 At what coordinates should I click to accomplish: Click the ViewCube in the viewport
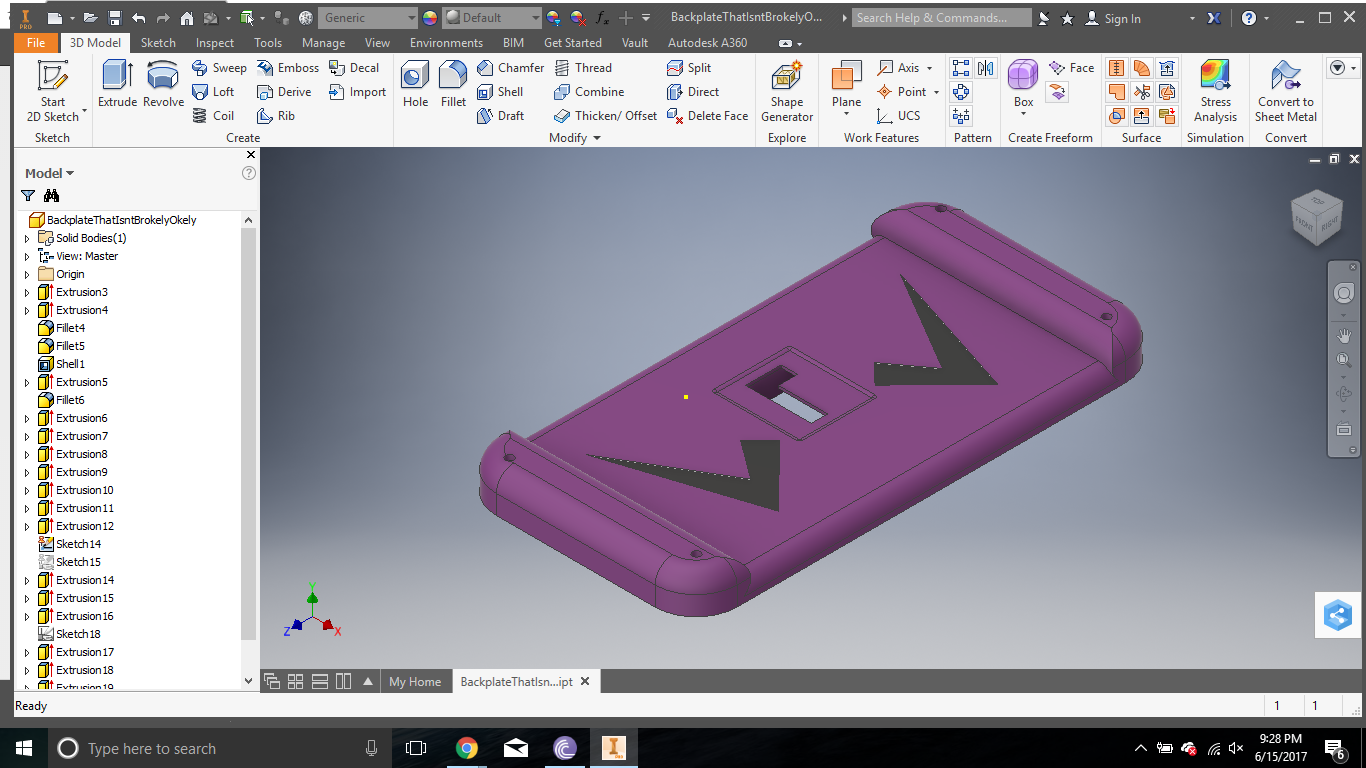1315,217
